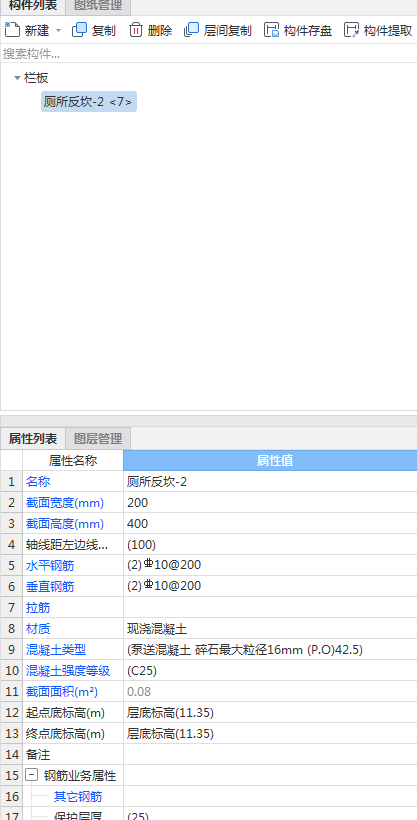Image resolution: width=417 pixels, height=820 pixels.
Task: Click the 其它钢筋 property link
Action: [78, 796]
